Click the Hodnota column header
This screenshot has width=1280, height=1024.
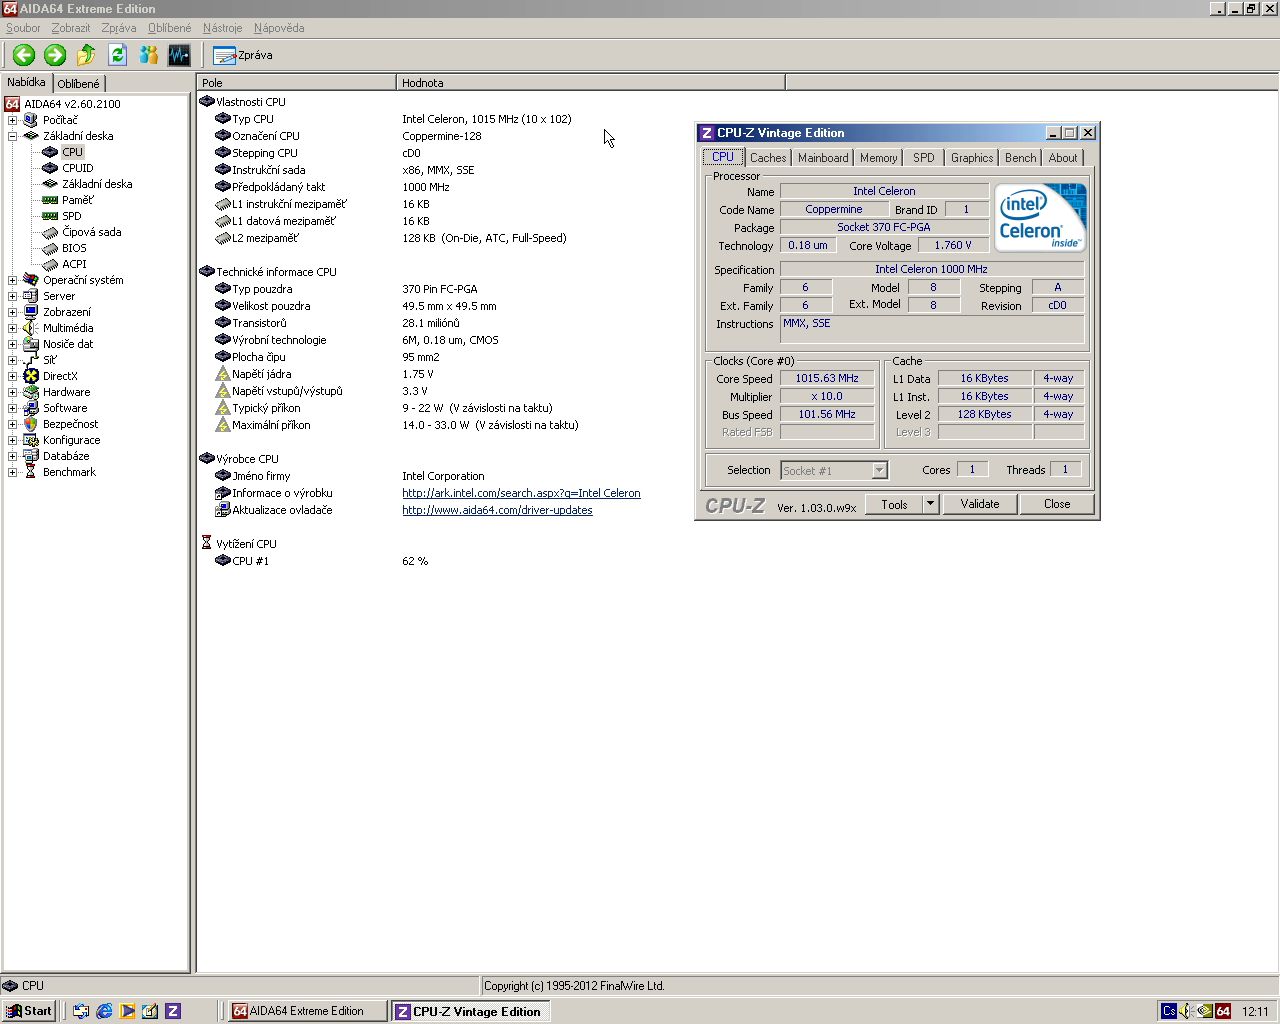coord(590,83)
